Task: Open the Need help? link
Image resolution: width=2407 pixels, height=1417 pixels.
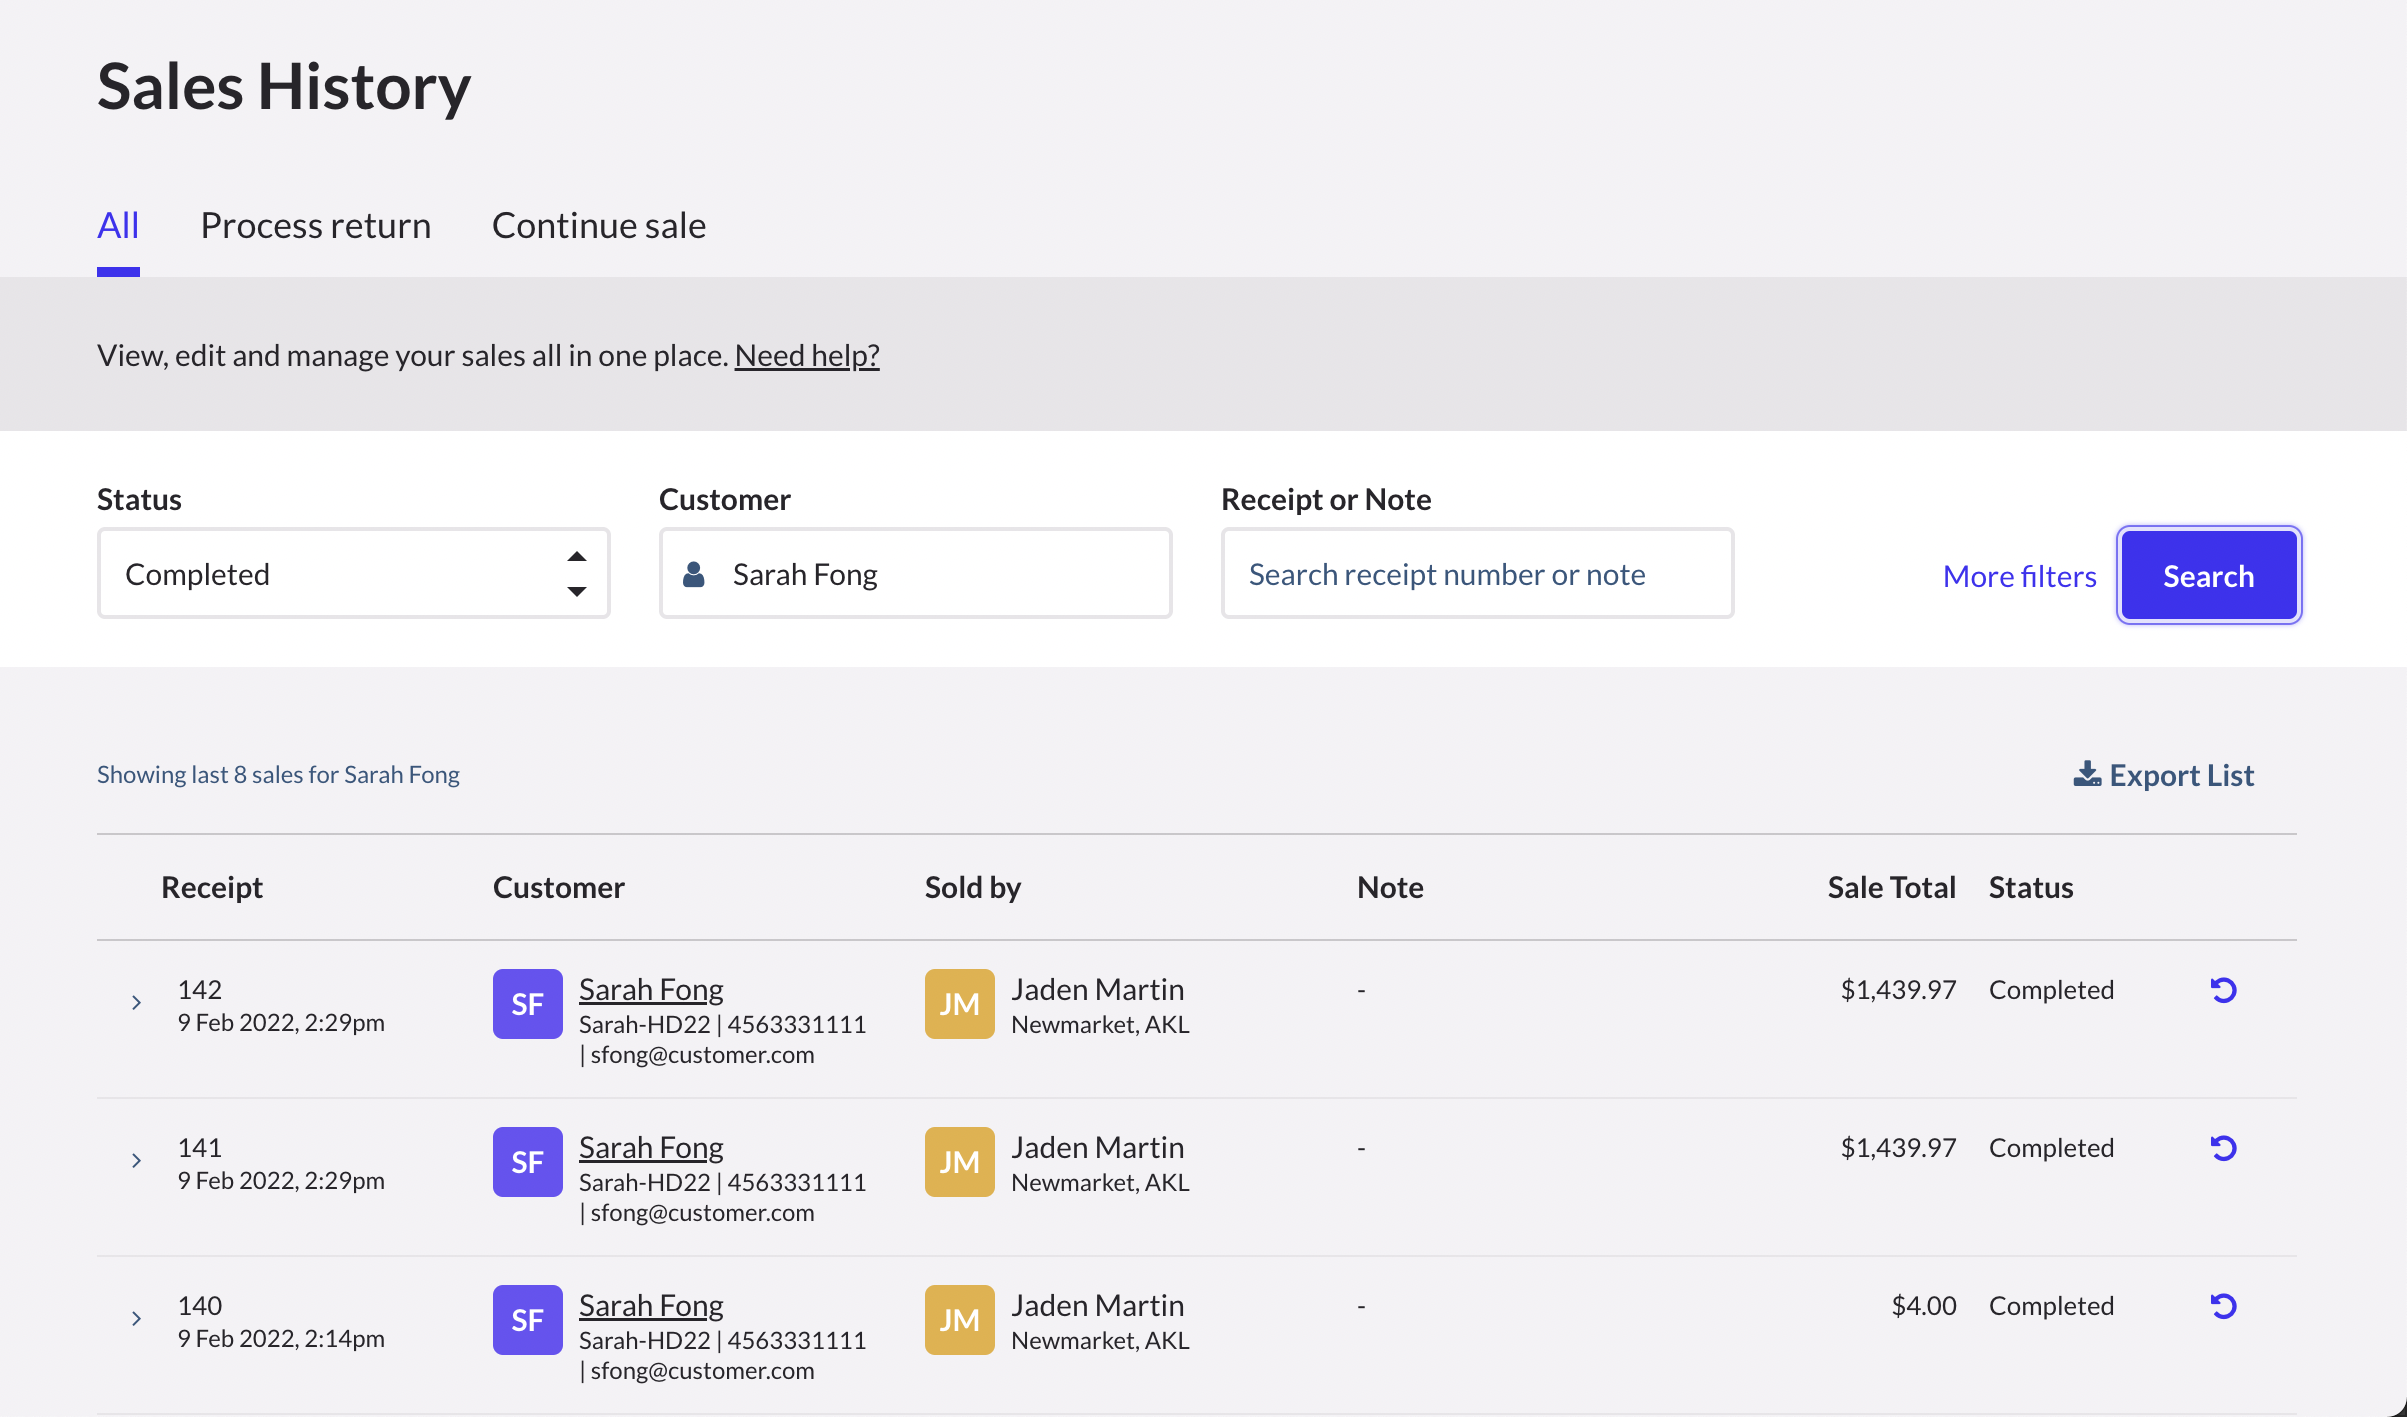Action: coord(806,355)
